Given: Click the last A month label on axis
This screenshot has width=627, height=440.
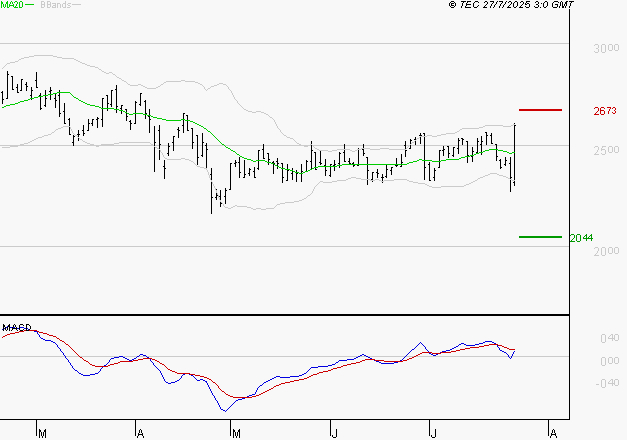Looking at the screenshot, I should click(x=553, y=433).
